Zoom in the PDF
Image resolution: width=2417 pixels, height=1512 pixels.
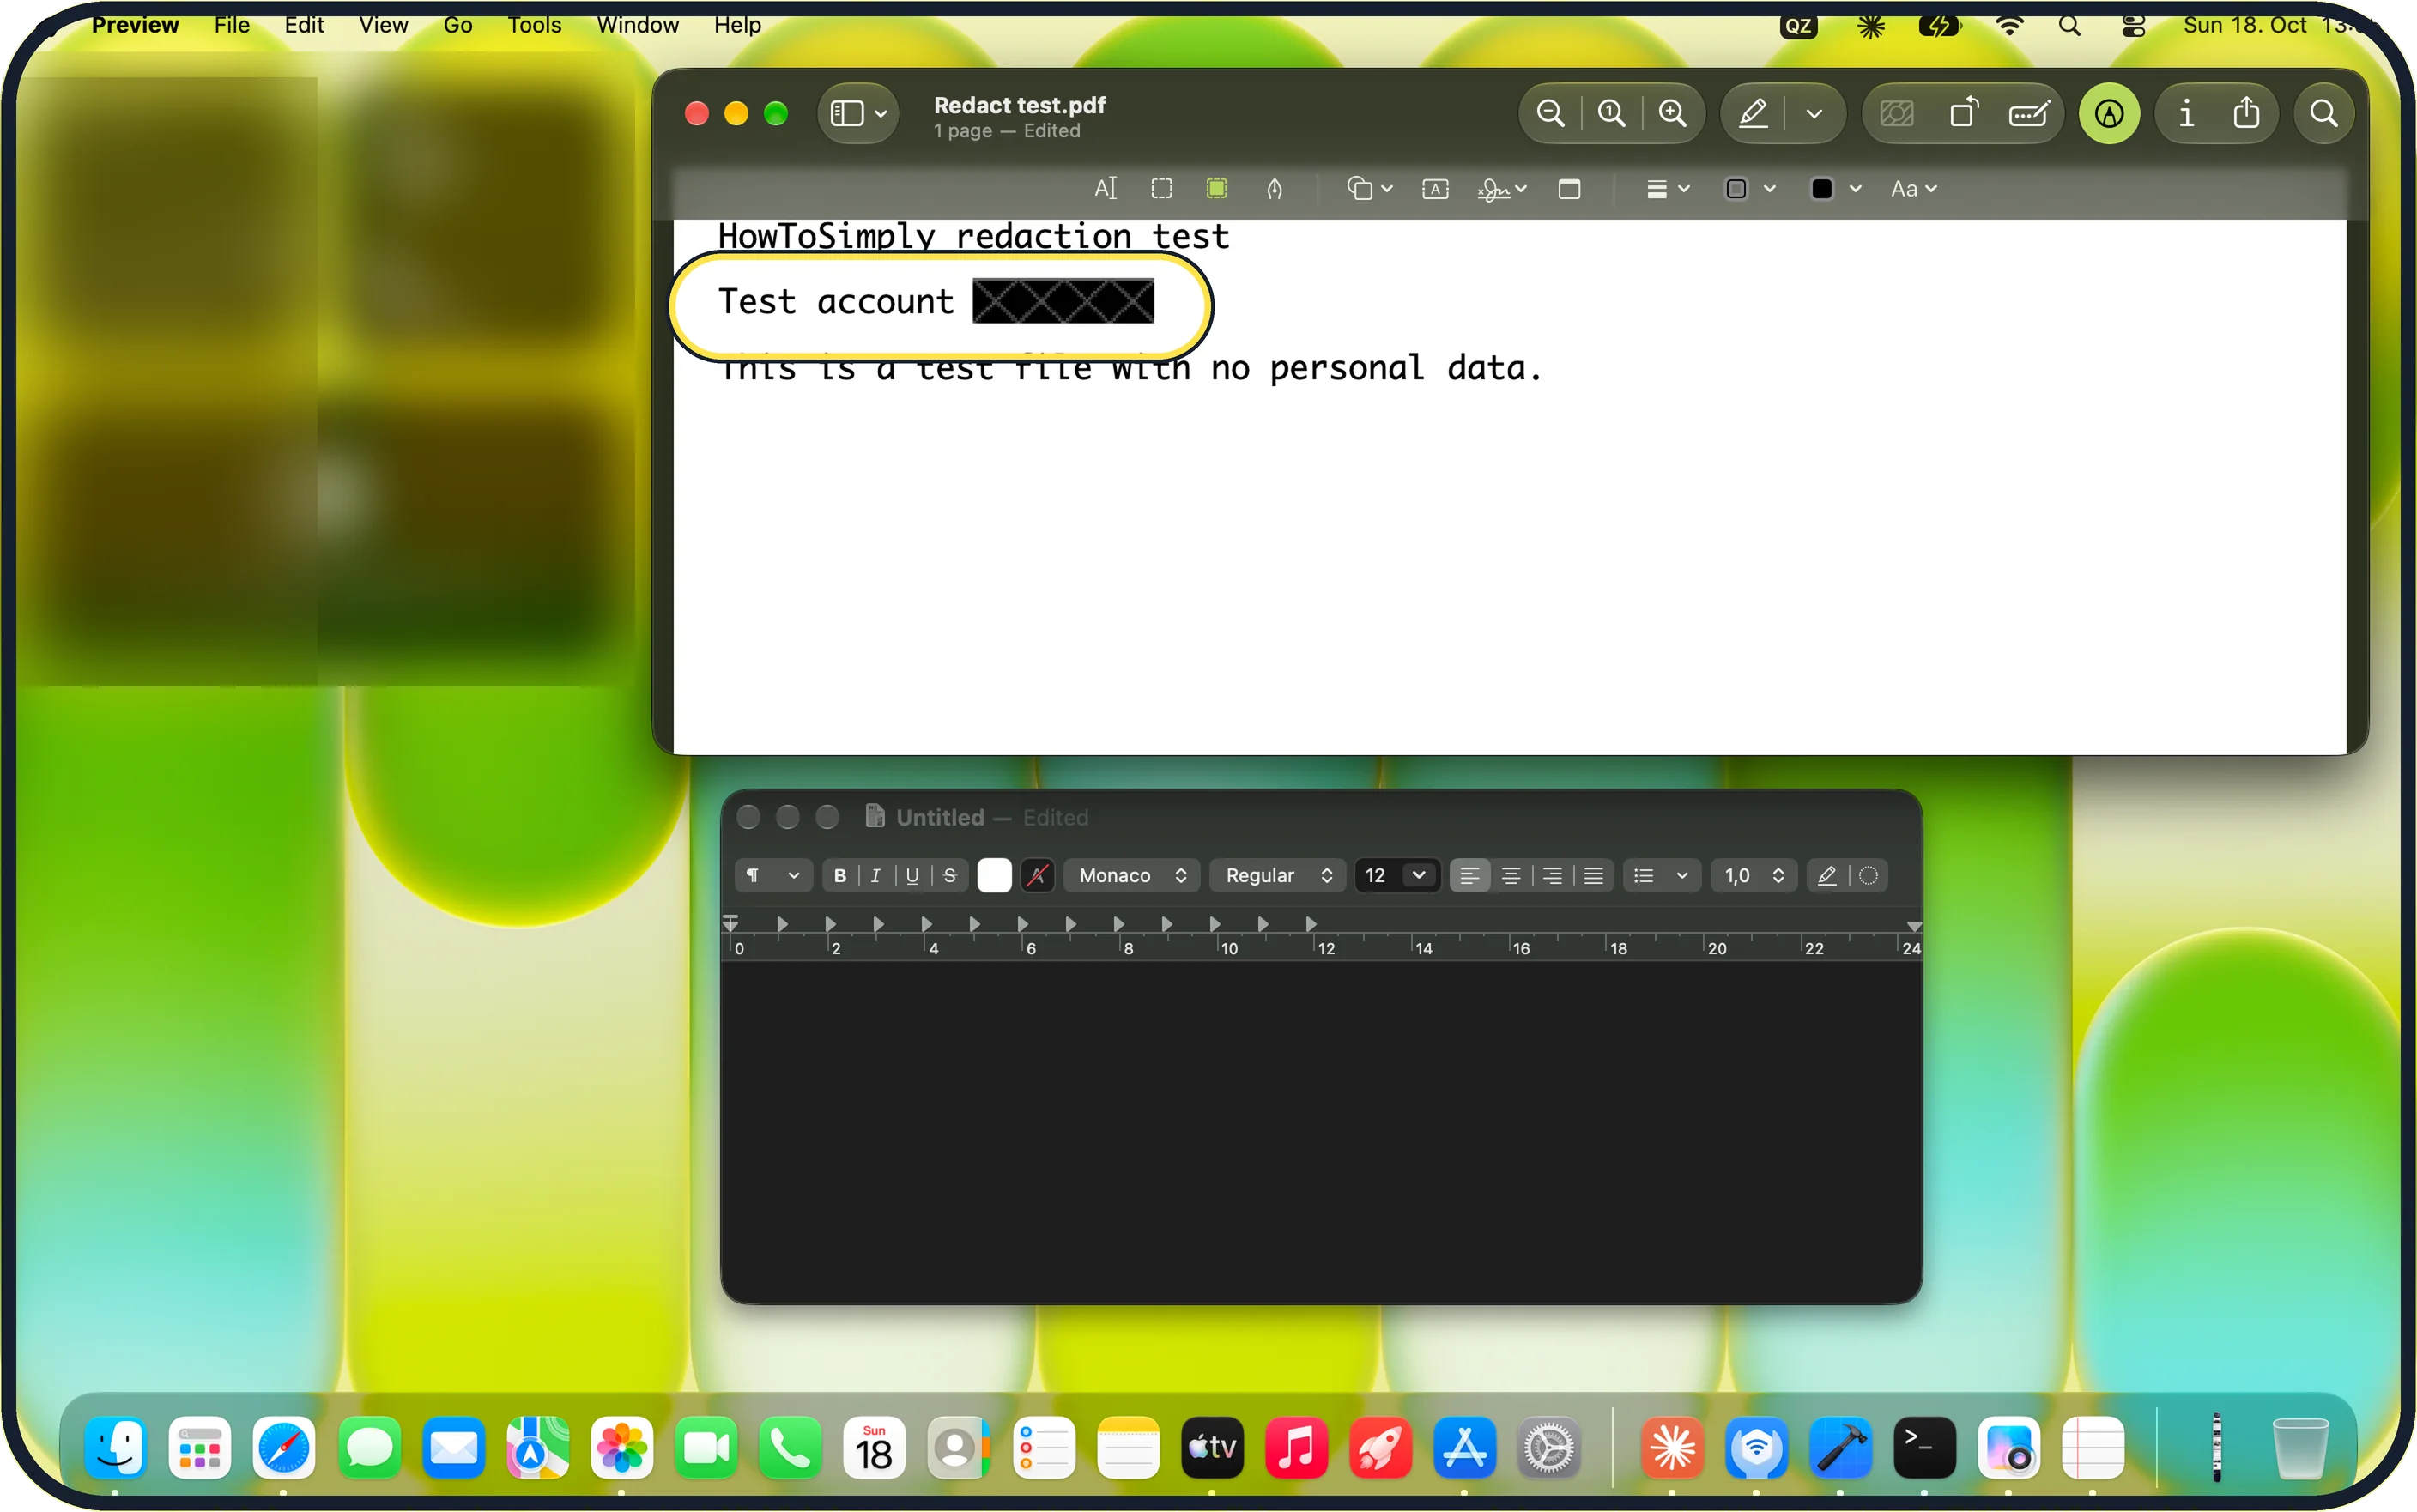(x=1672, y=114)
